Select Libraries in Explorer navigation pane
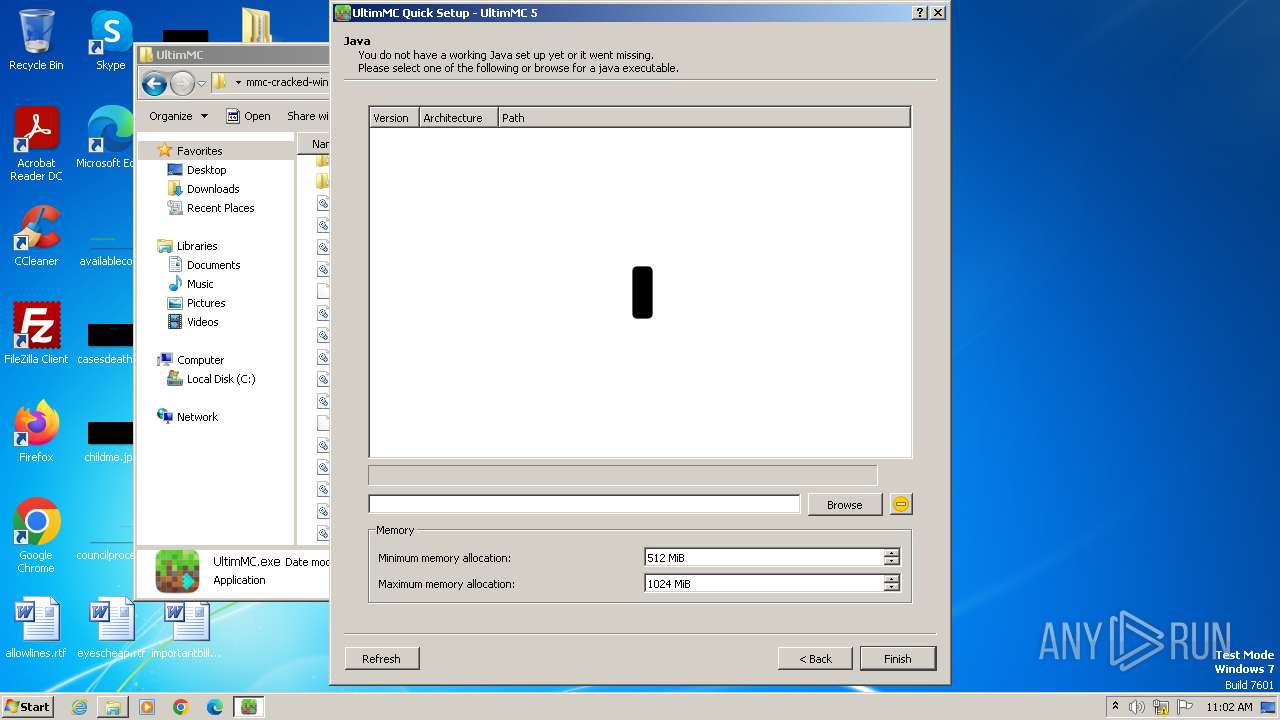 click(x=197, y=246)
